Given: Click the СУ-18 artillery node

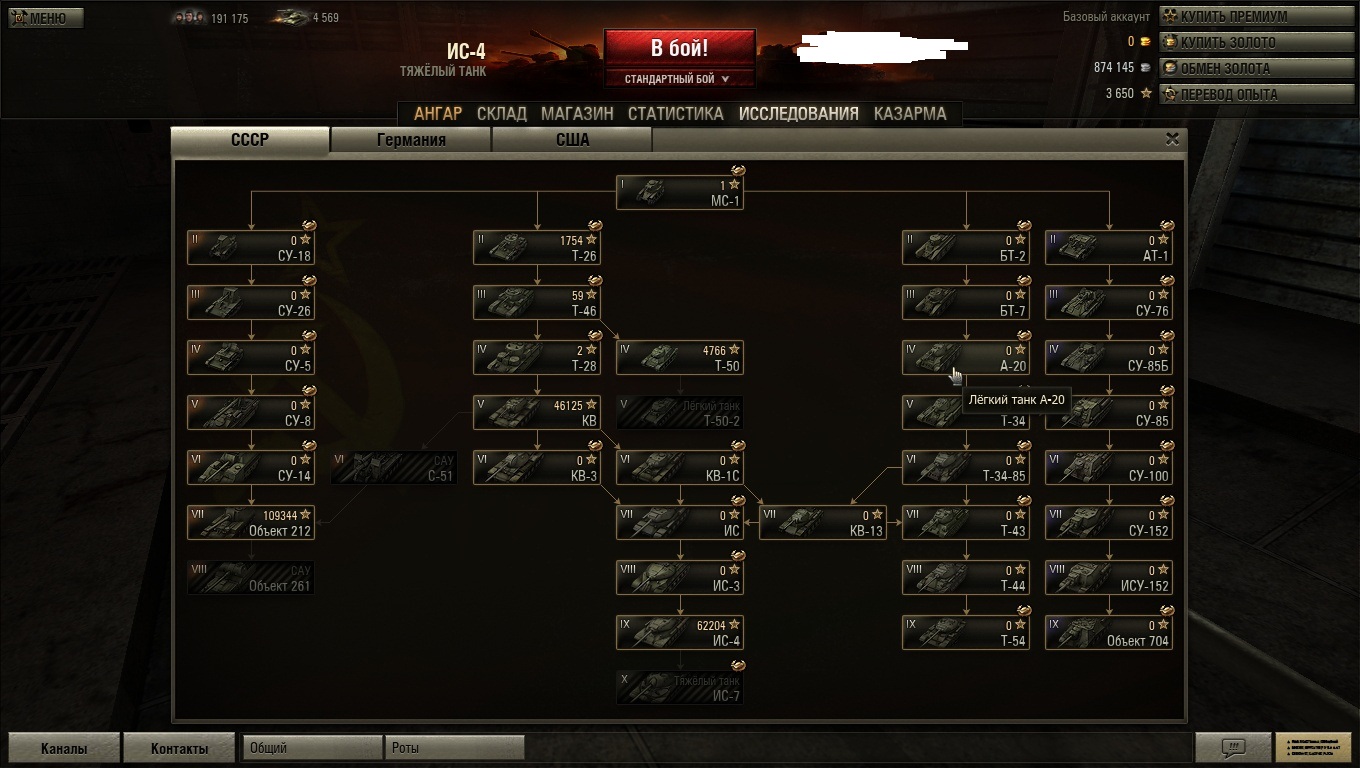Looking at the screenshot, I should [x=251, y=247].
